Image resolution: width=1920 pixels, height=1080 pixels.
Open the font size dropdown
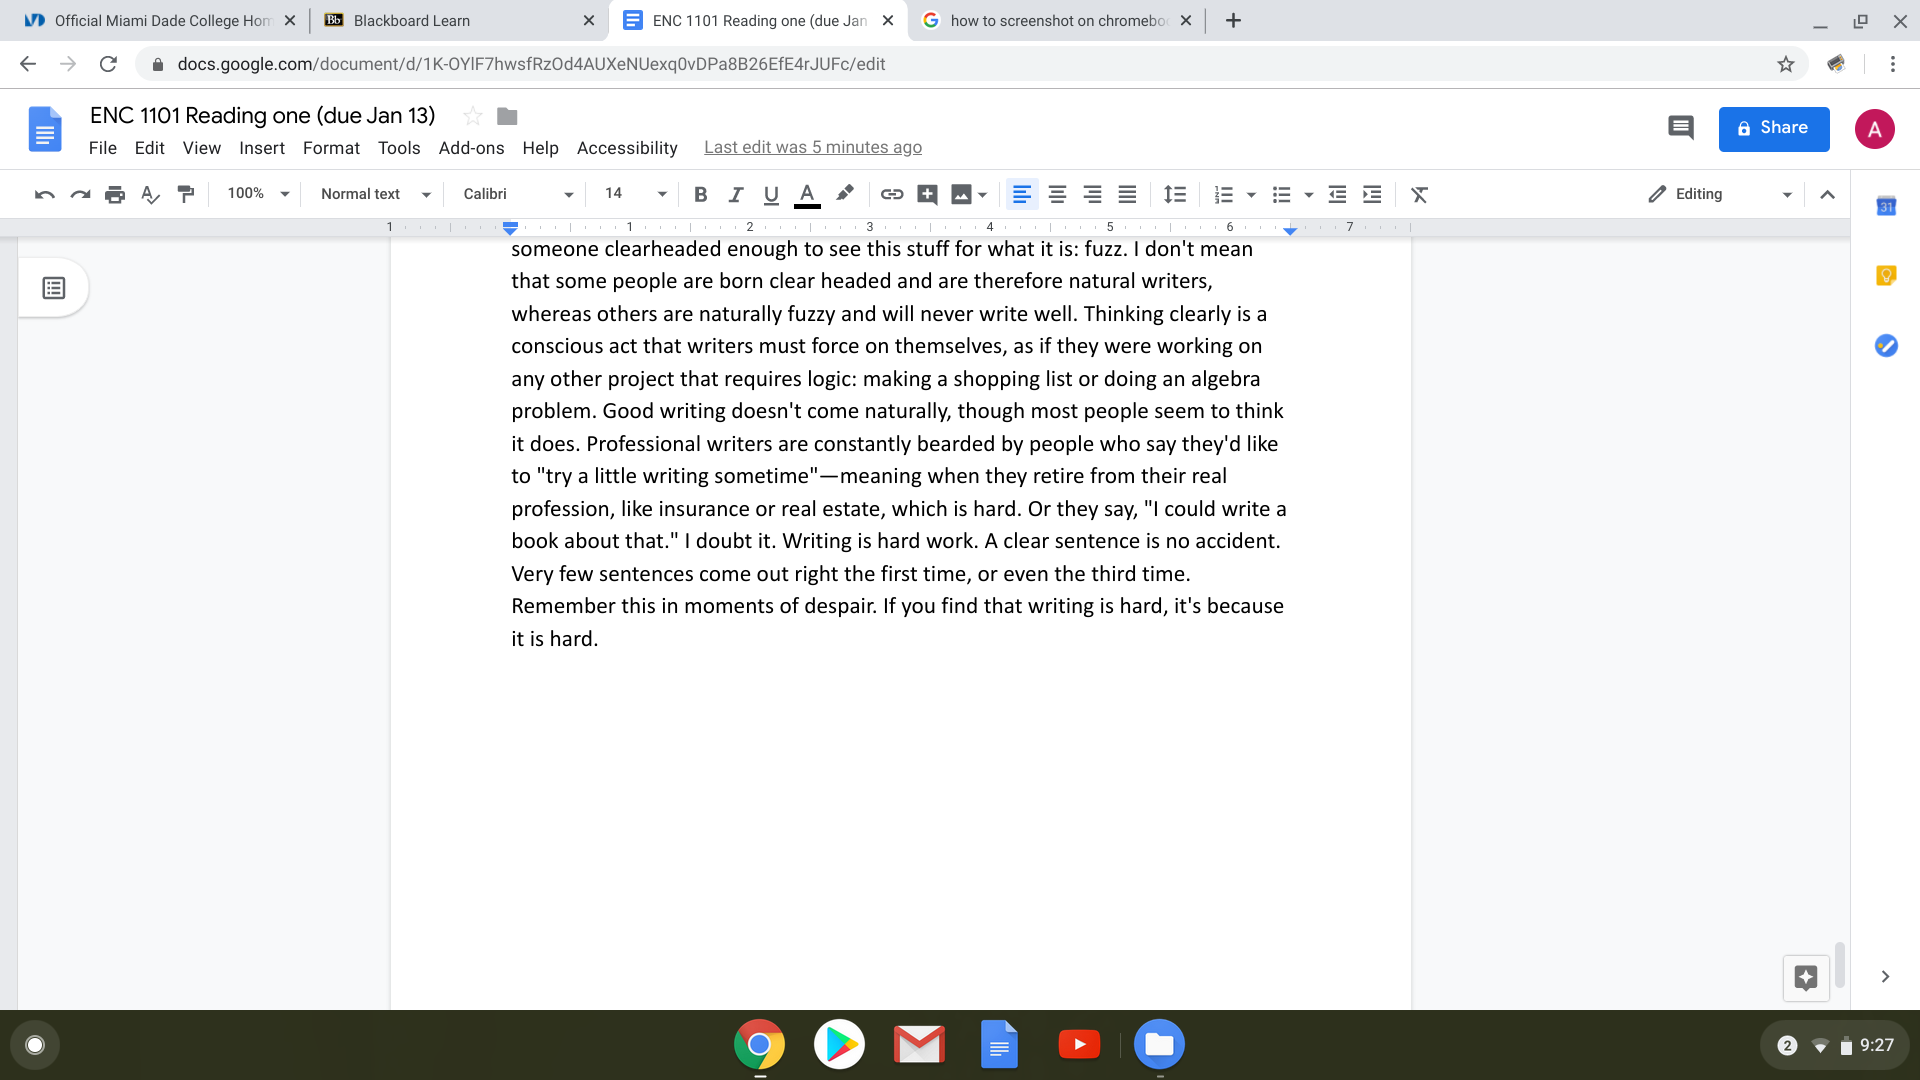636,194
